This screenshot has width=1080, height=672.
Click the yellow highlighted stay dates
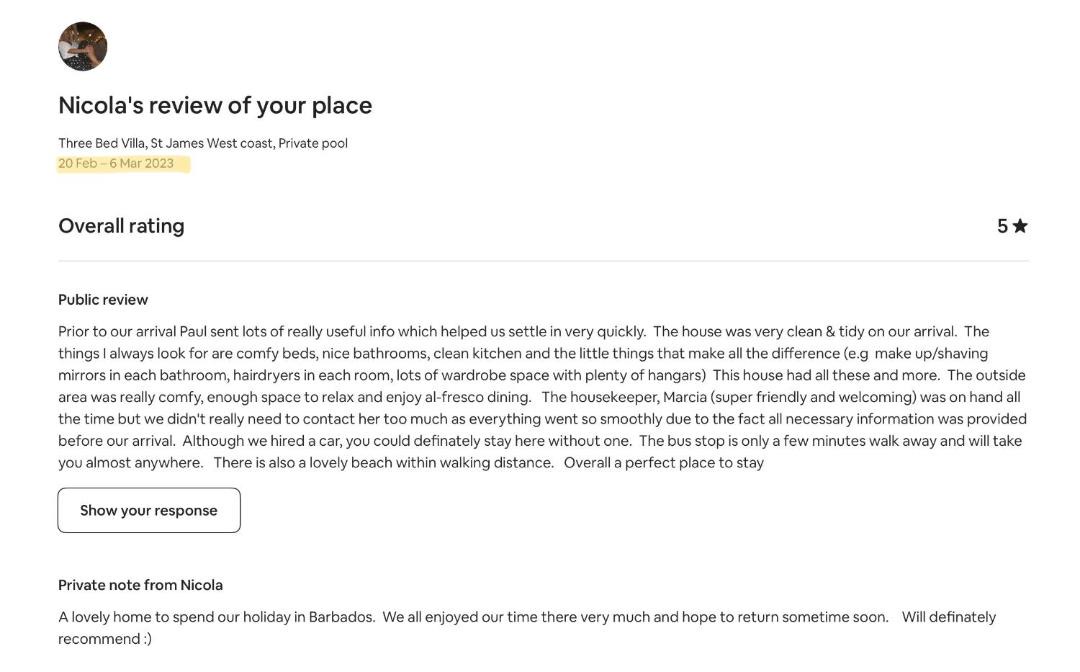(116, 164)
